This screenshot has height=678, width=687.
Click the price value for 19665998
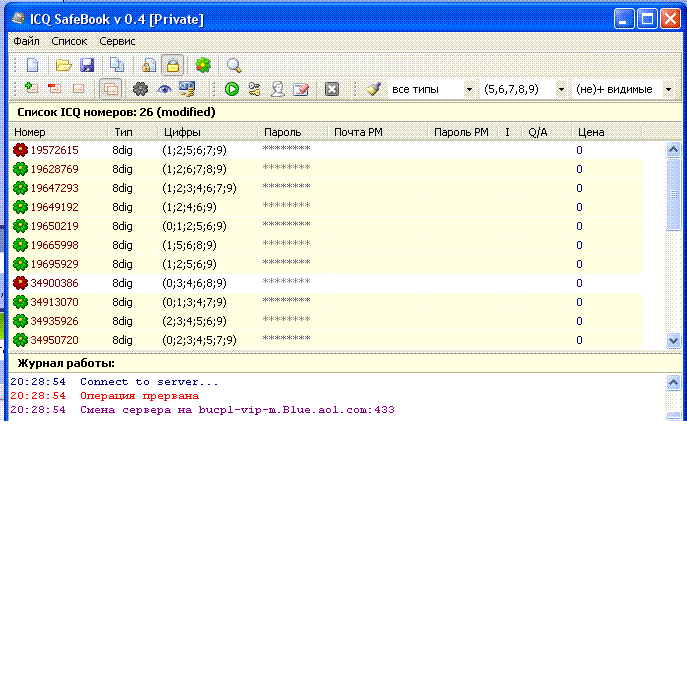click(x=579, y=245)
